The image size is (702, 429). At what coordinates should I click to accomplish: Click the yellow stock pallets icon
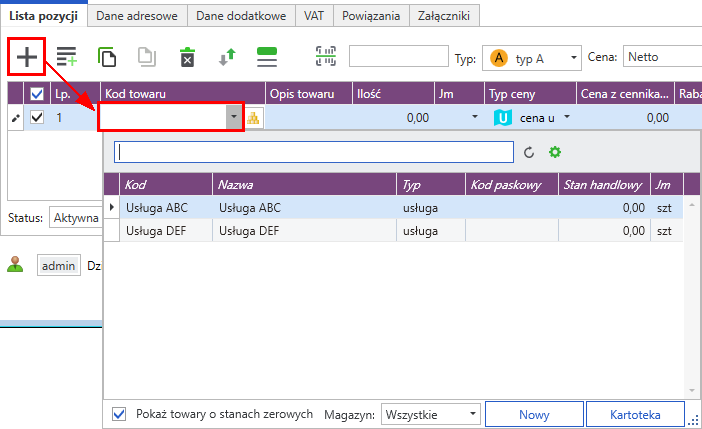(253, 118)
